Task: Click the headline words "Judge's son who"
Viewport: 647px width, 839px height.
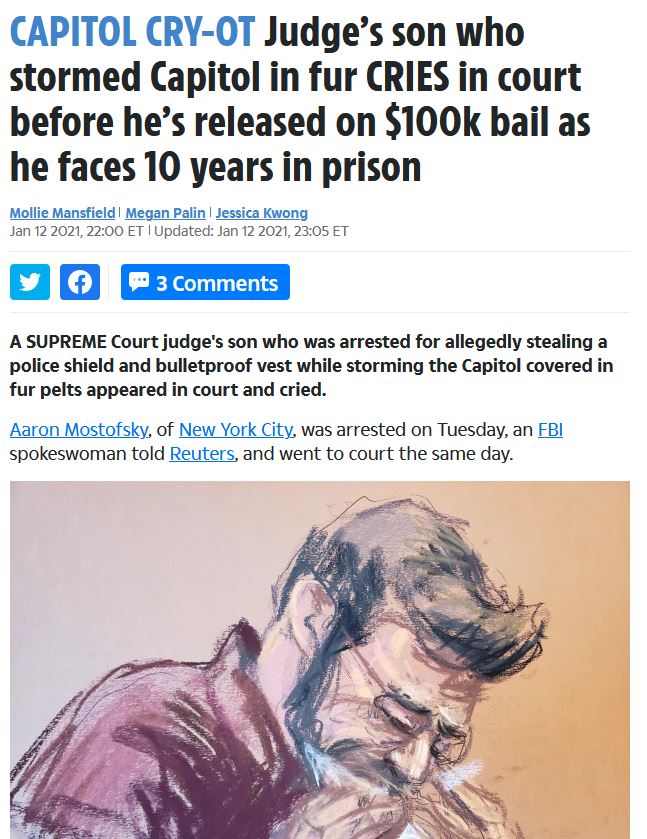Action: (394, 34)
